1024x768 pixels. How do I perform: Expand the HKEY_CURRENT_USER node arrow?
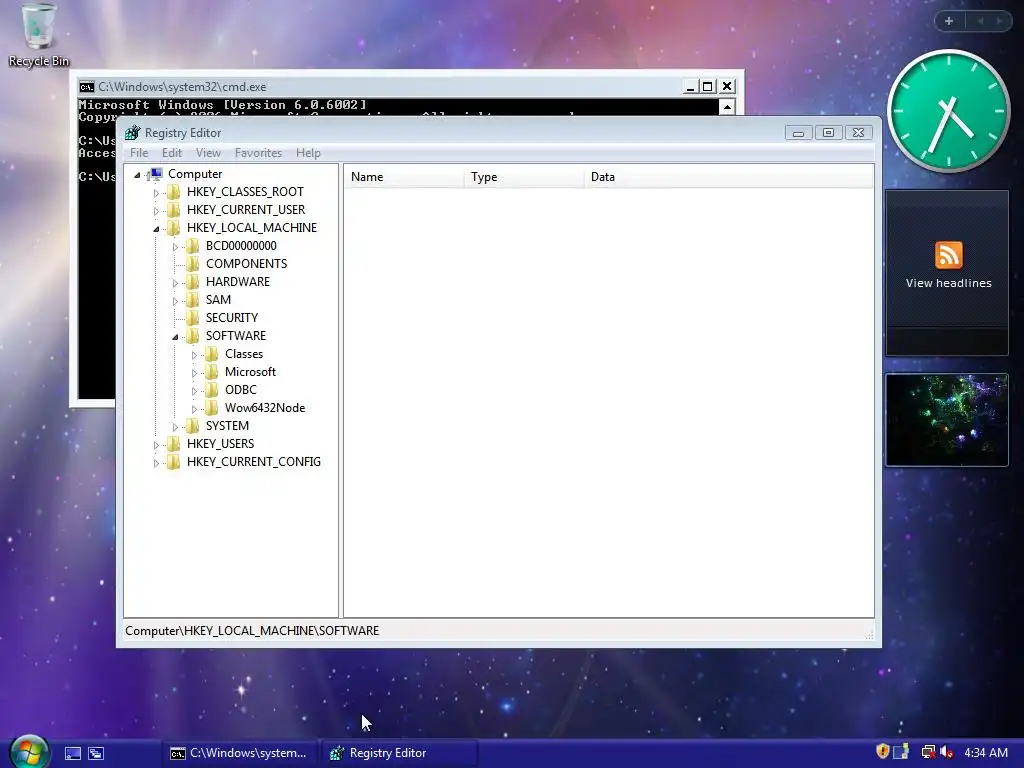[x=156, y=211]
